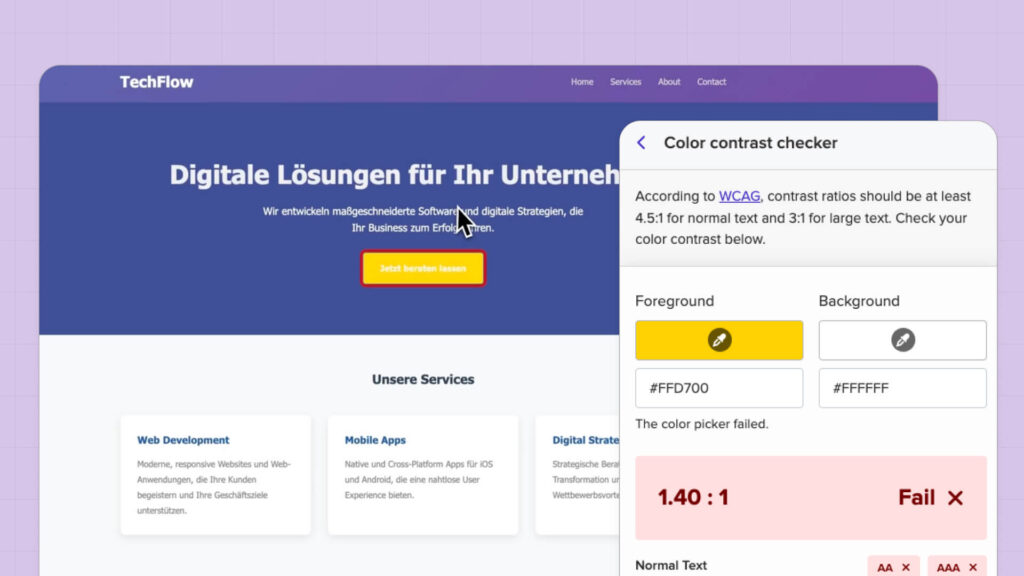
Task: Click the foreground hex field #FFD700
Action: tap(719, 388)
